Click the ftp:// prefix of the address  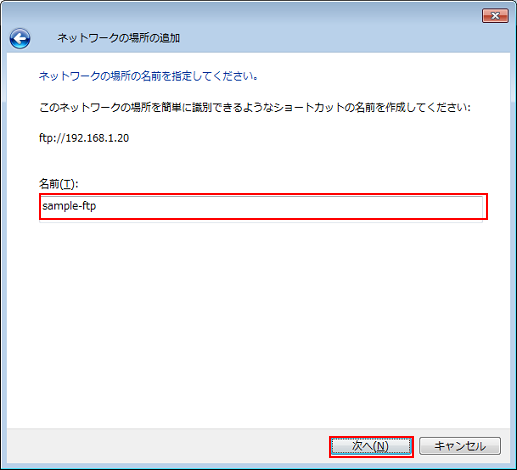pyautogui.click(x=52, y=138)
